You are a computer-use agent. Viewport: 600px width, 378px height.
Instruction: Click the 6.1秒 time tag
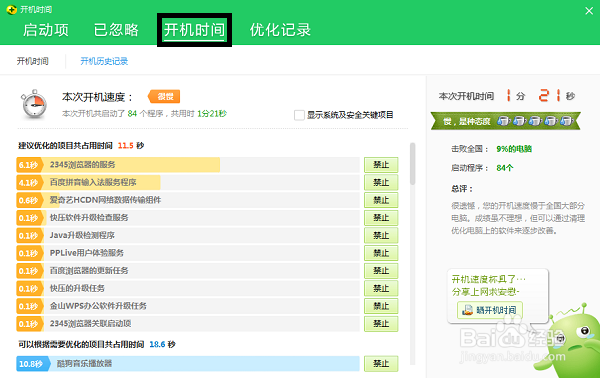29,165
